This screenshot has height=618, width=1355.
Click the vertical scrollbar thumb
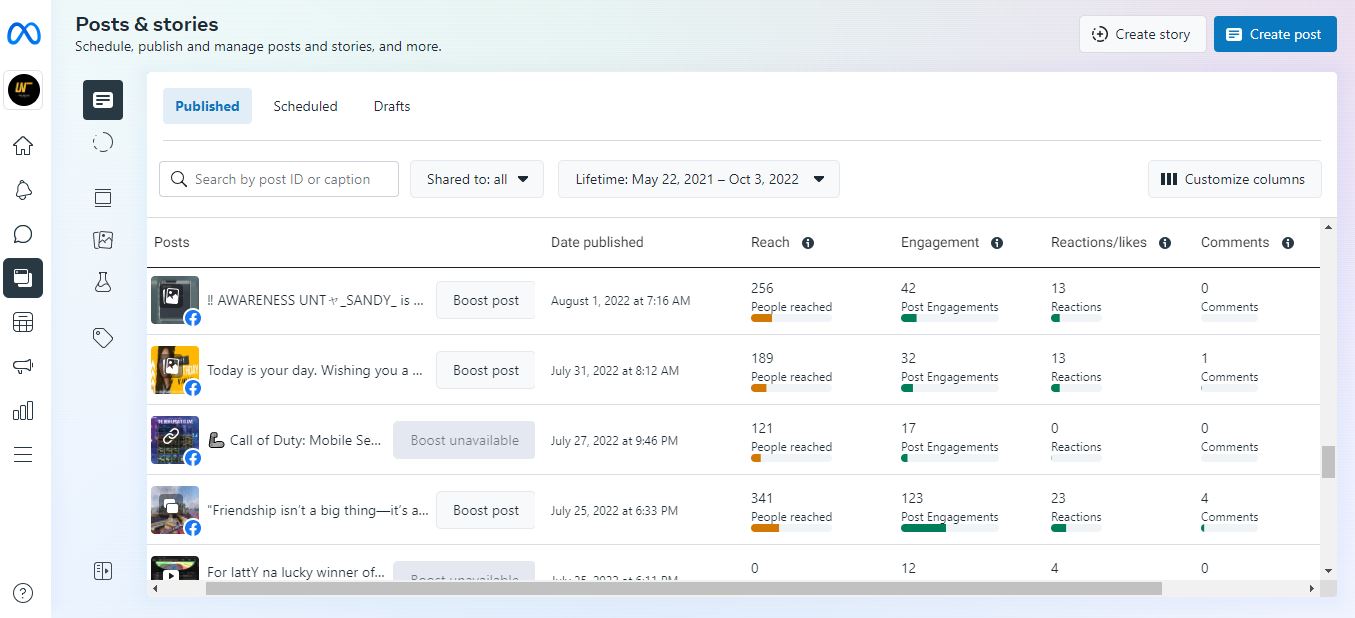1328,462
